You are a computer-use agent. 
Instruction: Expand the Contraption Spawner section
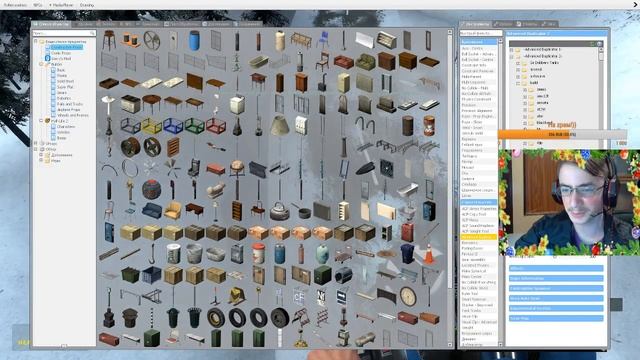[556, 288]
